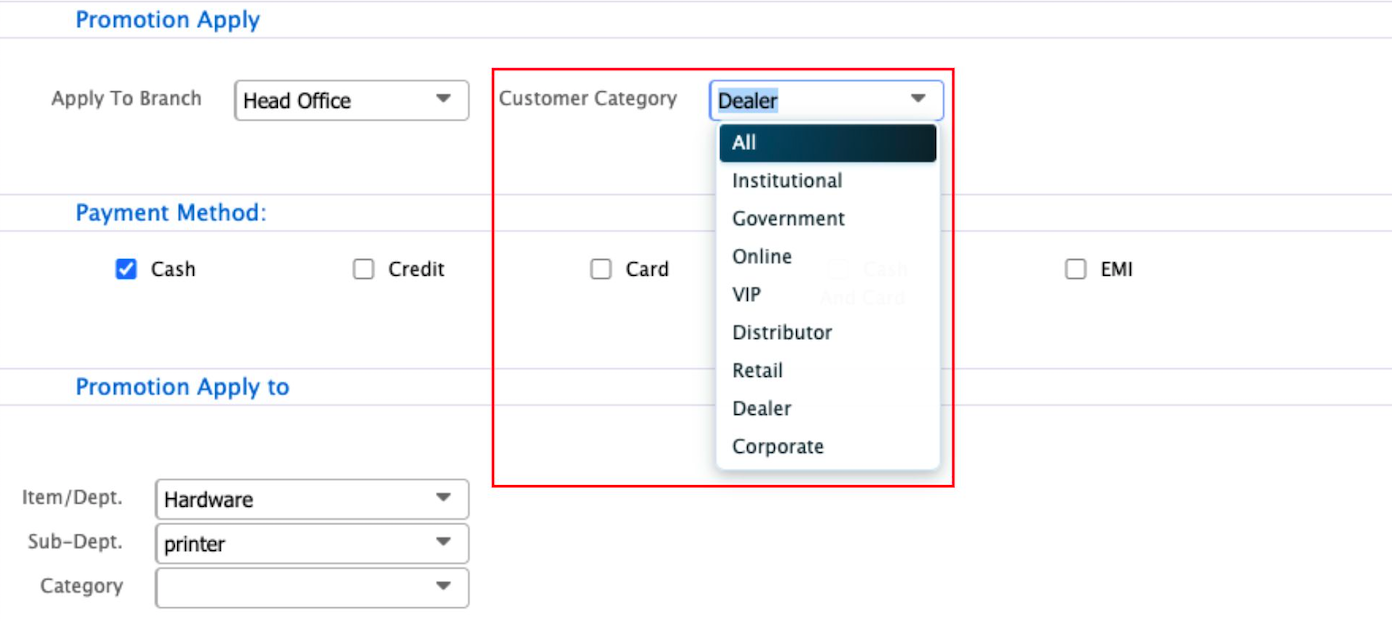The image size is (1392, 621).
Task: Tick the Card payment checkbox
Action: 601,270
